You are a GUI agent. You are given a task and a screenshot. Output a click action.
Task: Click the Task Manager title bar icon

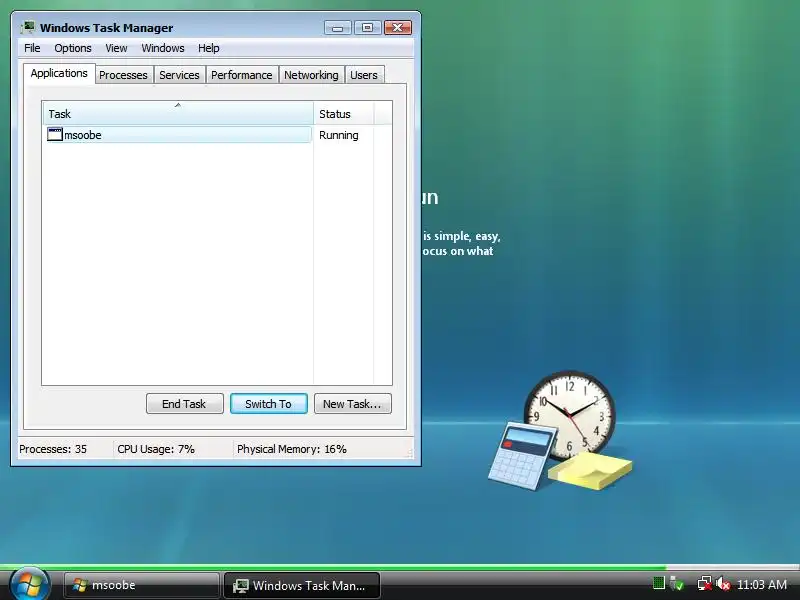tap(29, 27)
